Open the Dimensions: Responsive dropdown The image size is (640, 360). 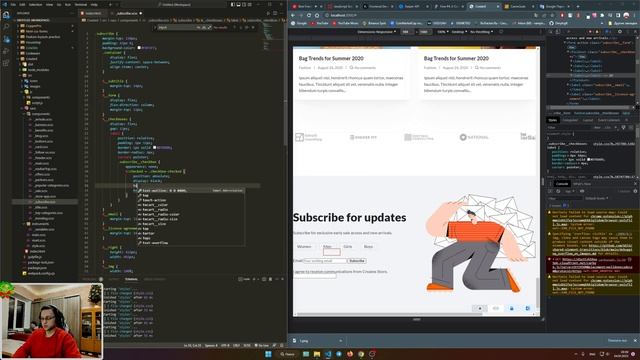pos(376,31)
